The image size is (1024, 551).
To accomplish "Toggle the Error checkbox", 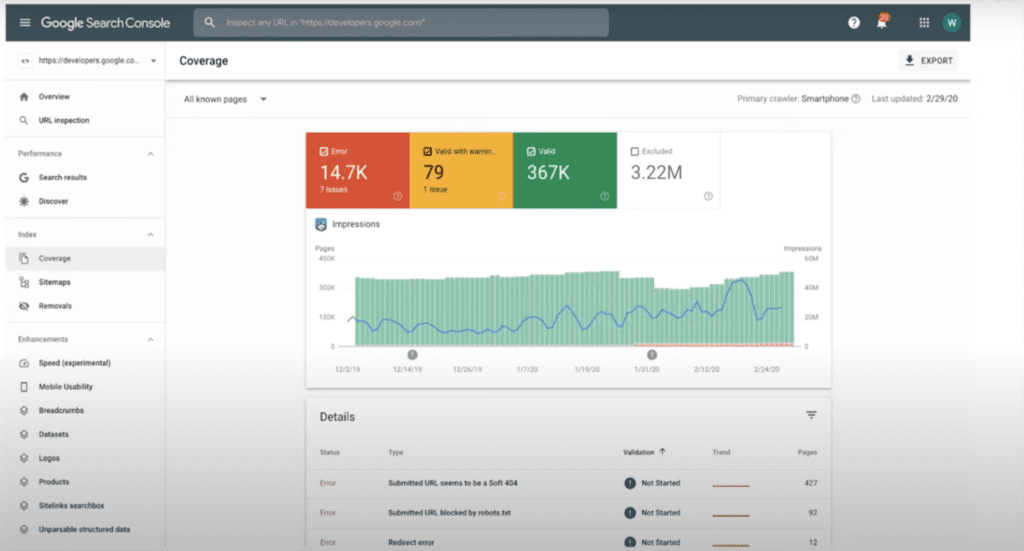I will tap(323, 151).
